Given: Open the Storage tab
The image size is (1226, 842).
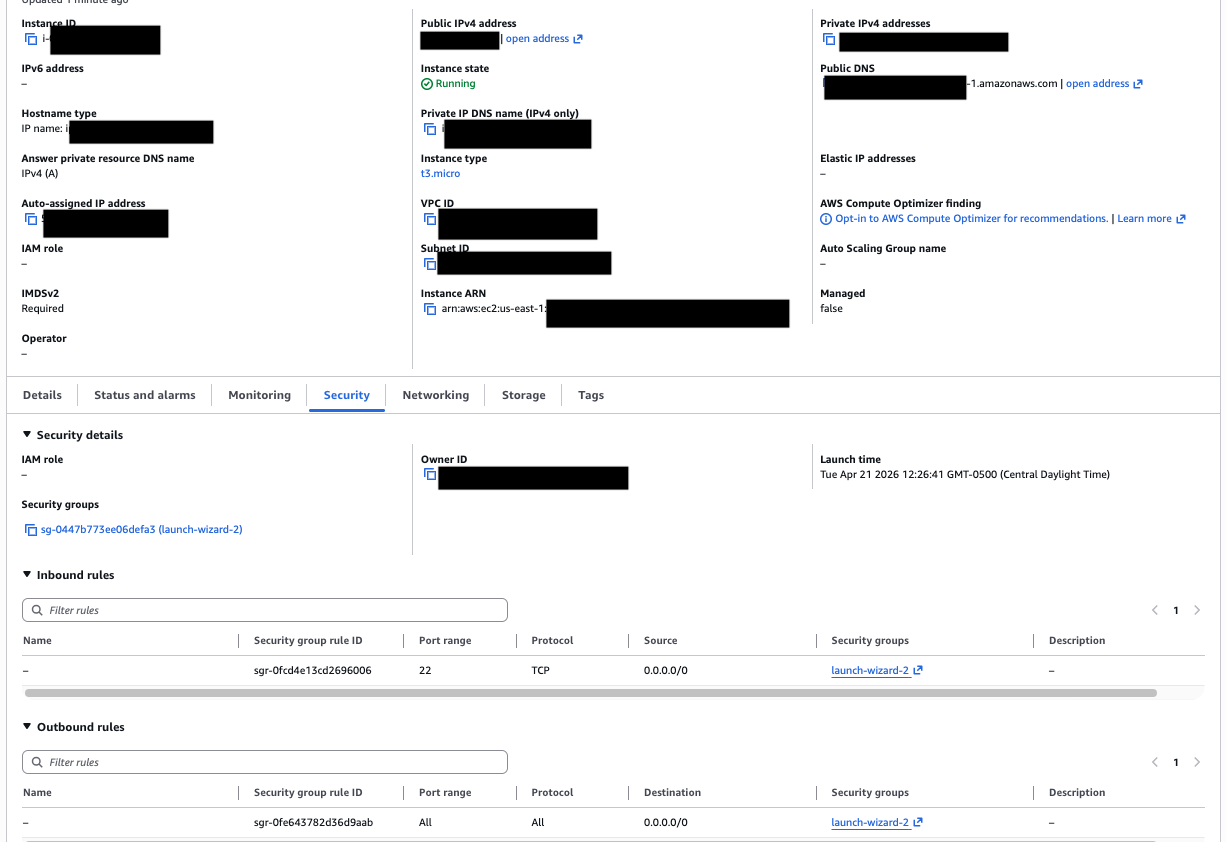Looking at the screenshot, I should (524, 395).
